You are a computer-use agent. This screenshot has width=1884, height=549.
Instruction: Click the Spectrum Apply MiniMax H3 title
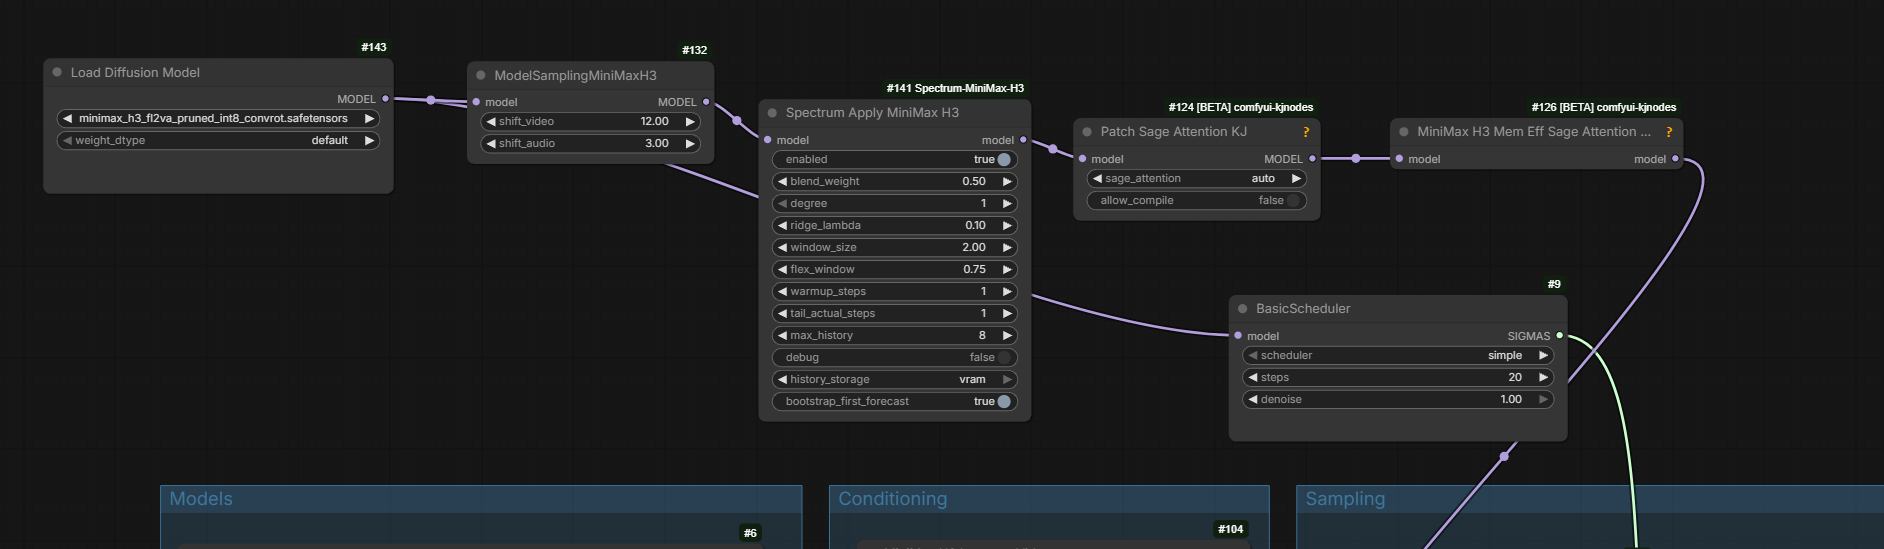click(x=872, y=113)
